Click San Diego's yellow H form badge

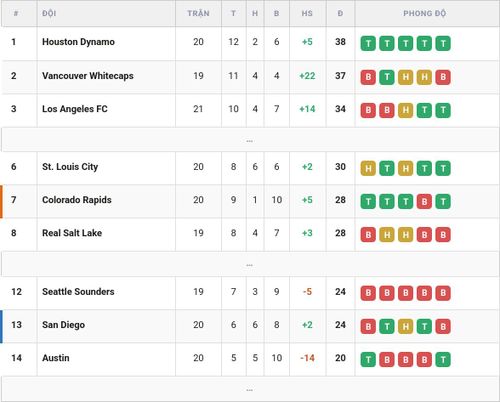pos(405,326)
